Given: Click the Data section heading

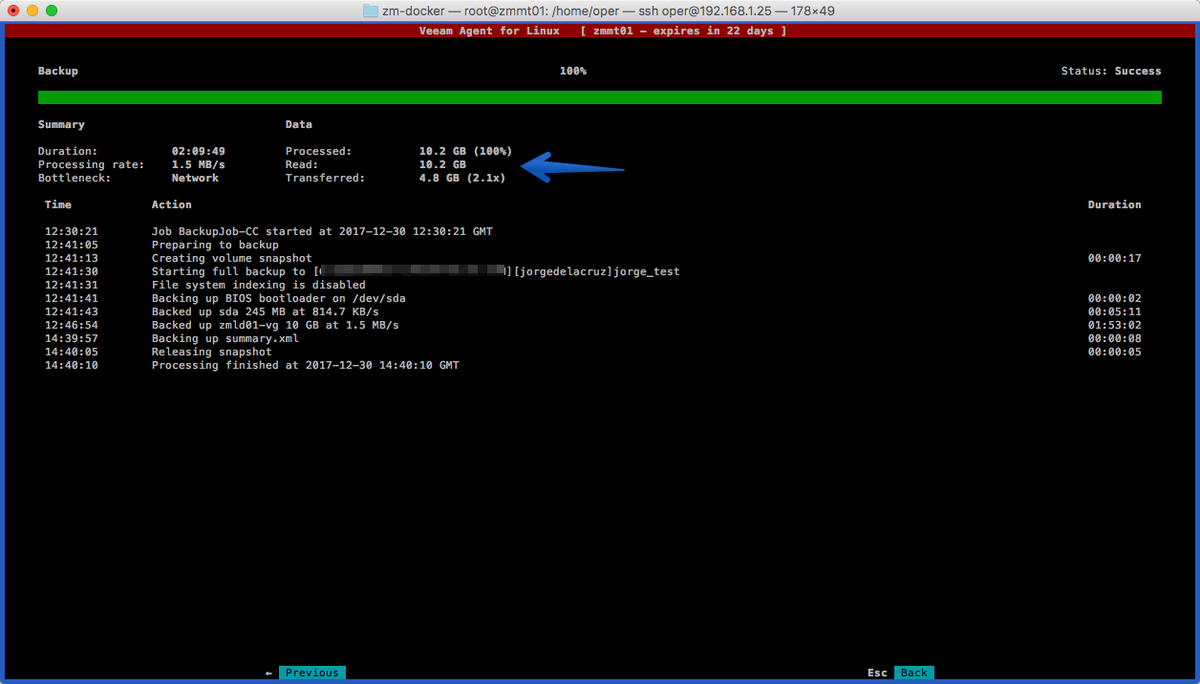Looking at the screenshot, I should click(299, 125).
